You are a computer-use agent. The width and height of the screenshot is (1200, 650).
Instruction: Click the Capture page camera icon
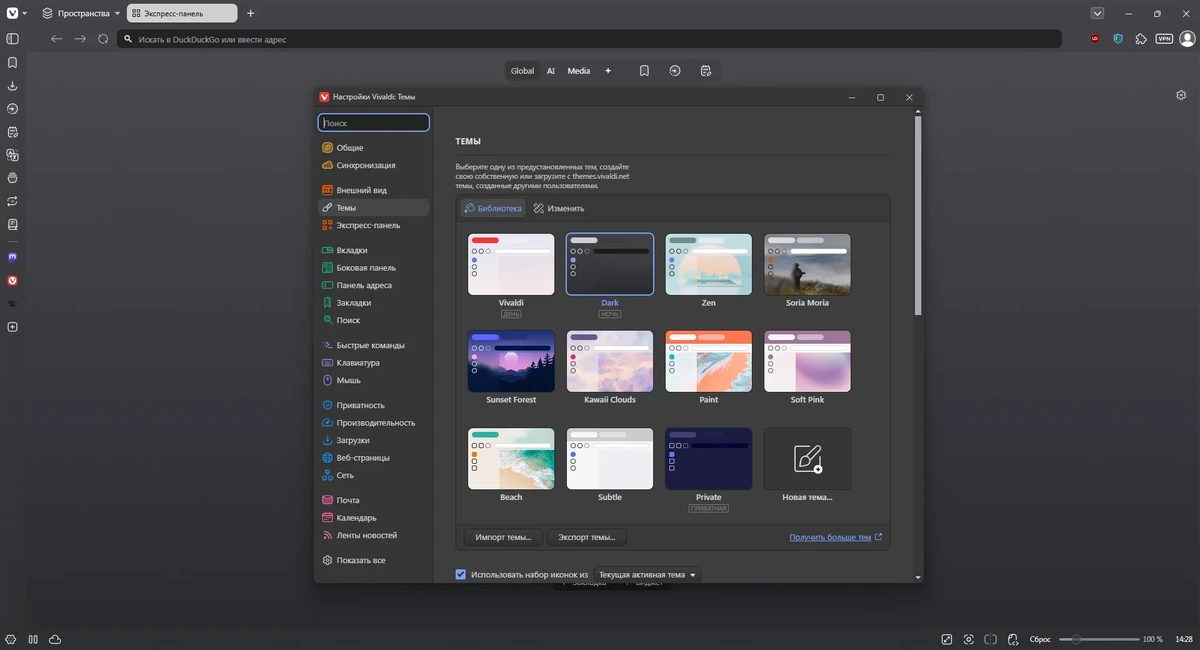[x=968, y=639]
